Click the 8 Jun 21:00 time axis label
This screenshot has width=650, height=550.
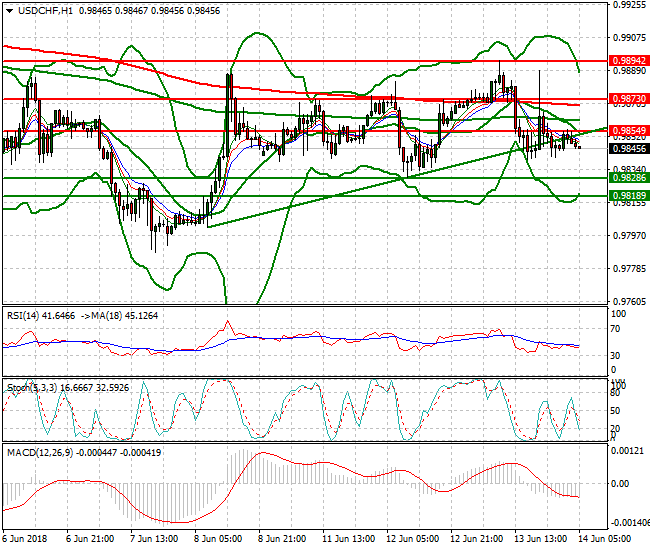point(282,539)
